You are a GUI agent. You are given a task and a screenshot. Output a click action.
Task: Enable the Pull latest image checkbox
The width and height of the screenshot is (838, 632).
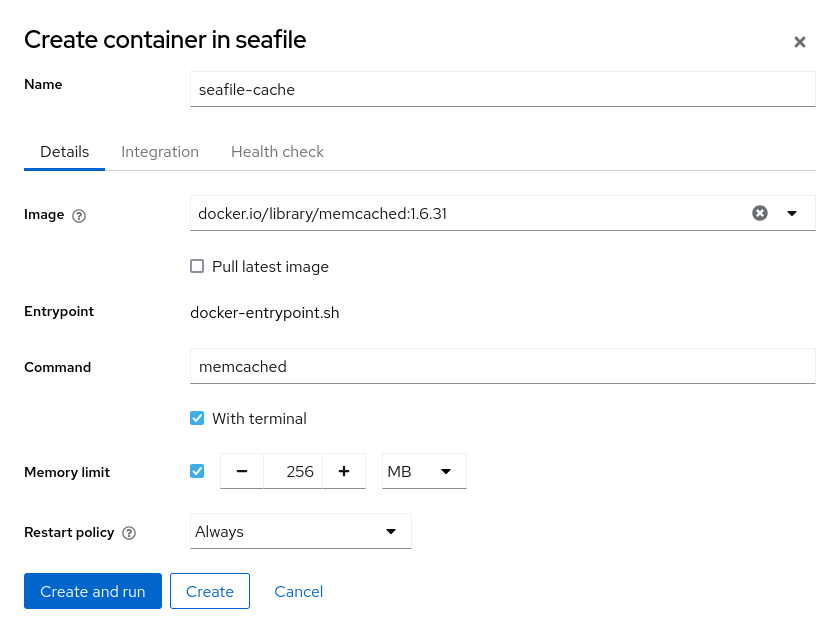pyautogui.click(x=197, y=267)
